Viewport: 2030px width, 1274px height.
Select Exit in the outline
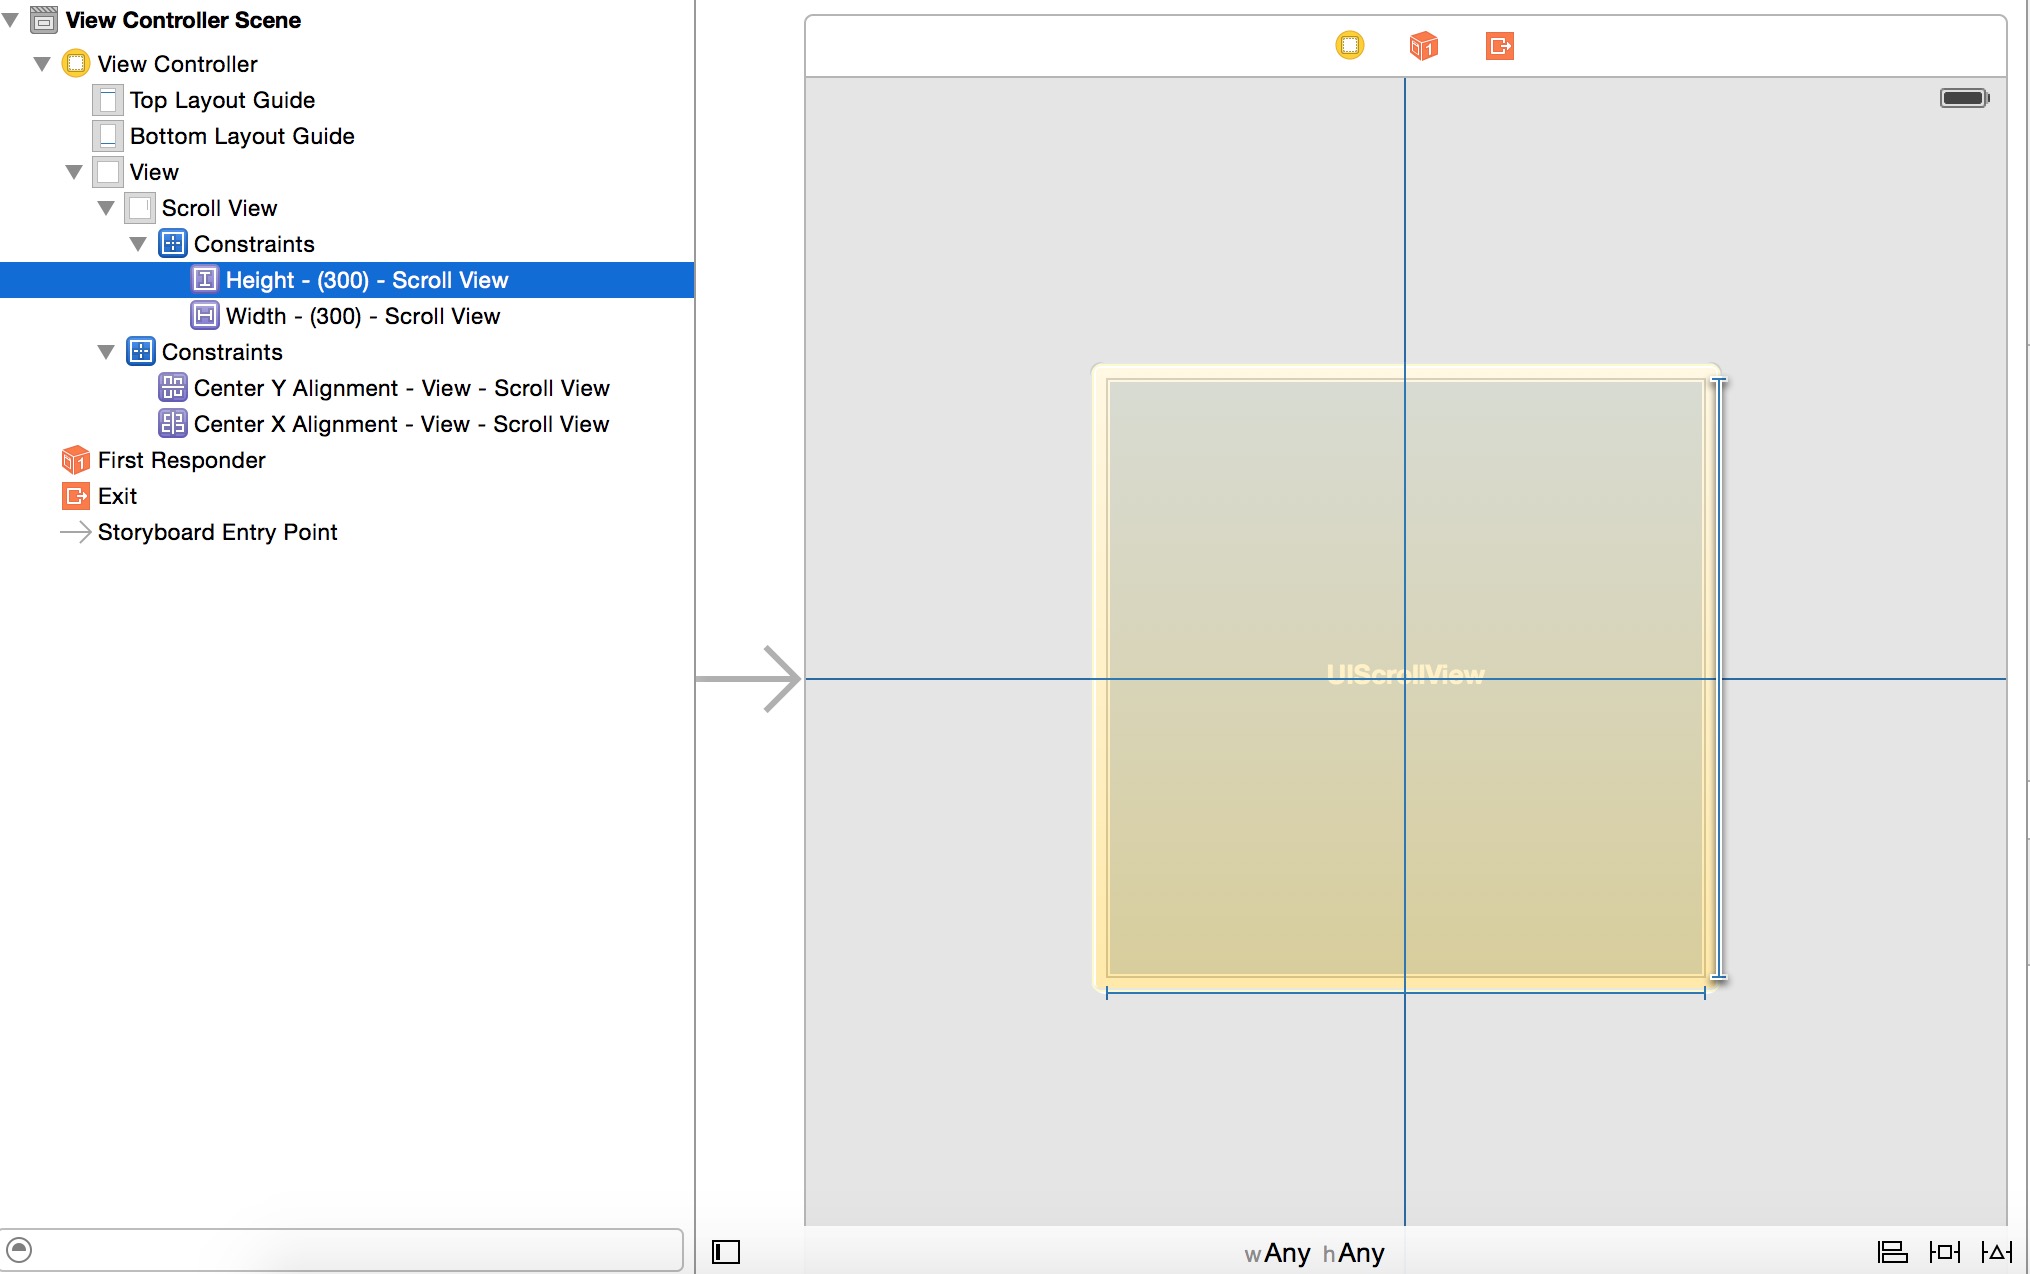click(347, 496)
